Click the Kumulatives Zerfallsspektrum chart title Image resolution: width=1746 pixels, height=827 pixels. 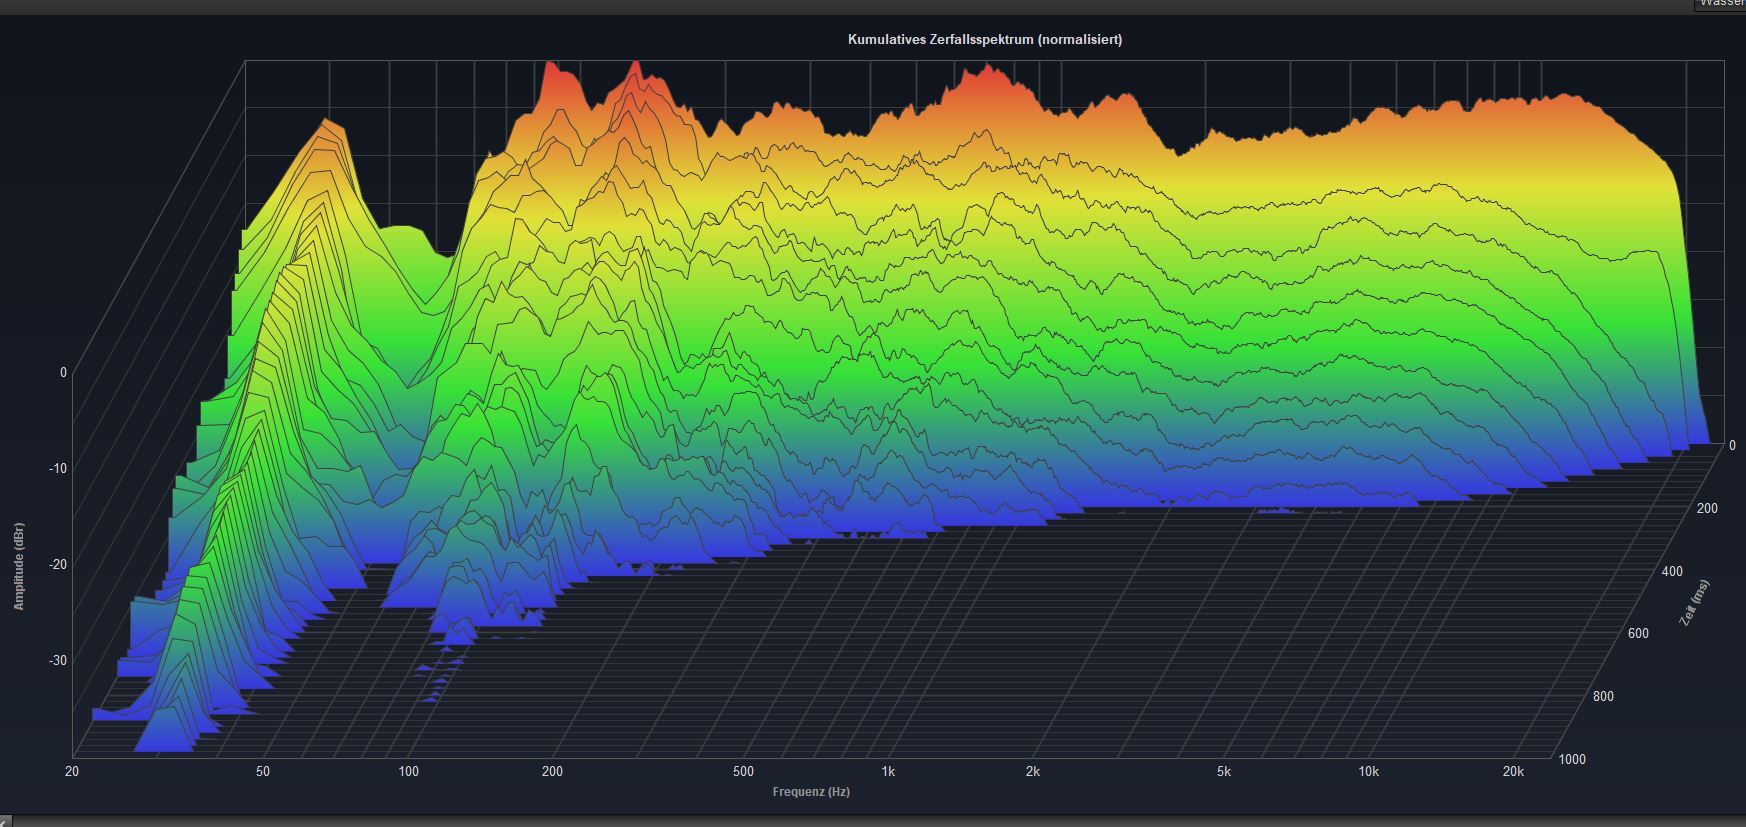click(x=984, y=40)
